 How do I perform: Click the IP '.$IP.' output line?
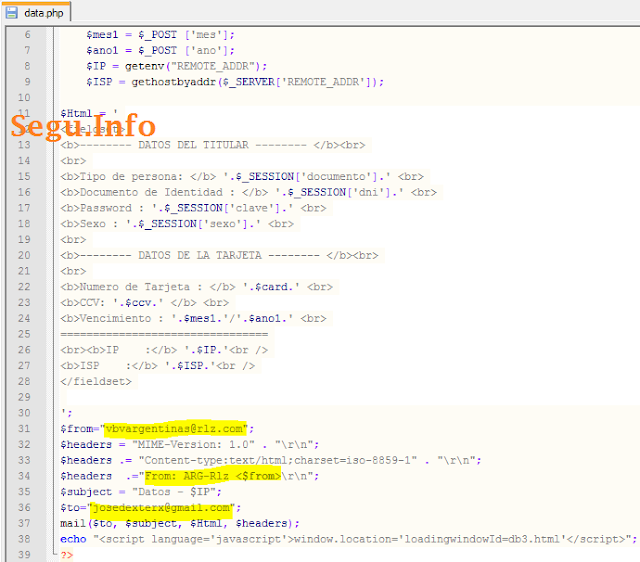[x=164, y=350]
